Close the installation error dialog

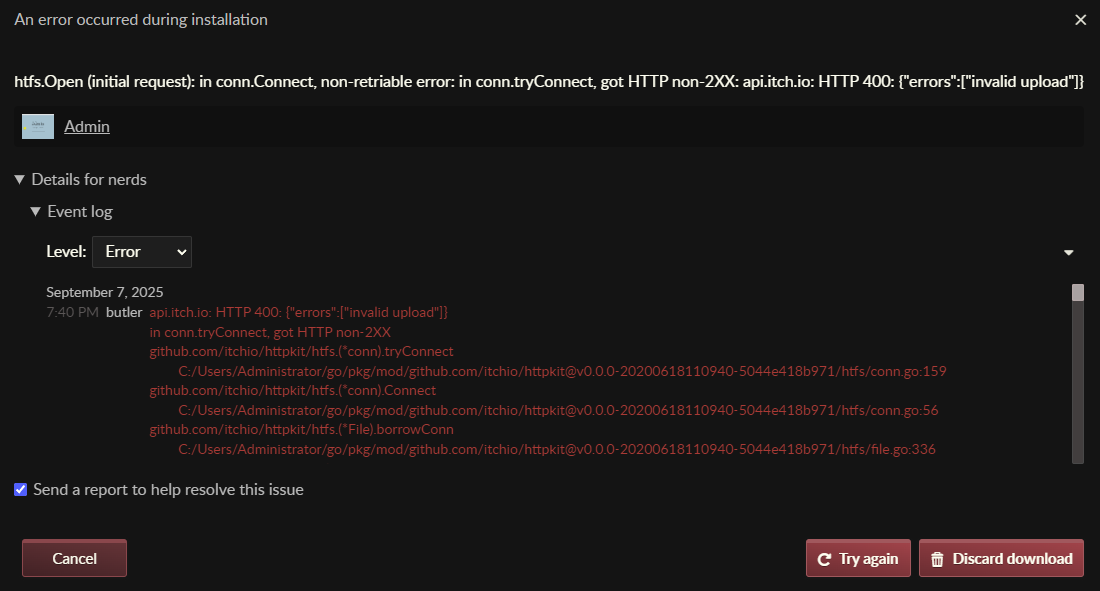[1080, 20]
